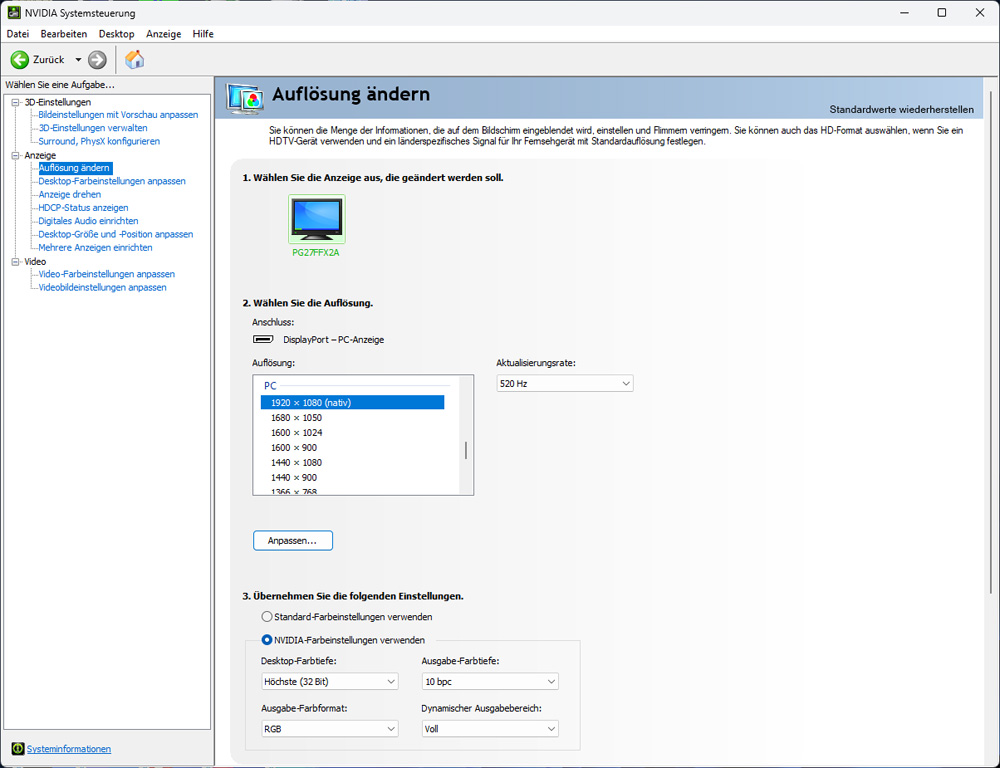1000x768 pixels.
Task: Open the Ausgabe-Farbtiefe 10 bpc dropdown
Action: click(x=490, y=682)
